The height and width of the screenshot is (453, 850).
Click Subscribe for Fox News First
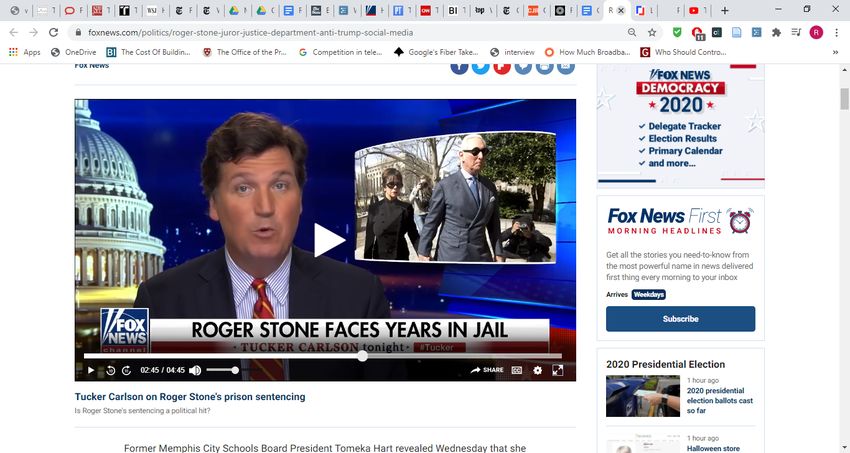click(x=680, y=319)
